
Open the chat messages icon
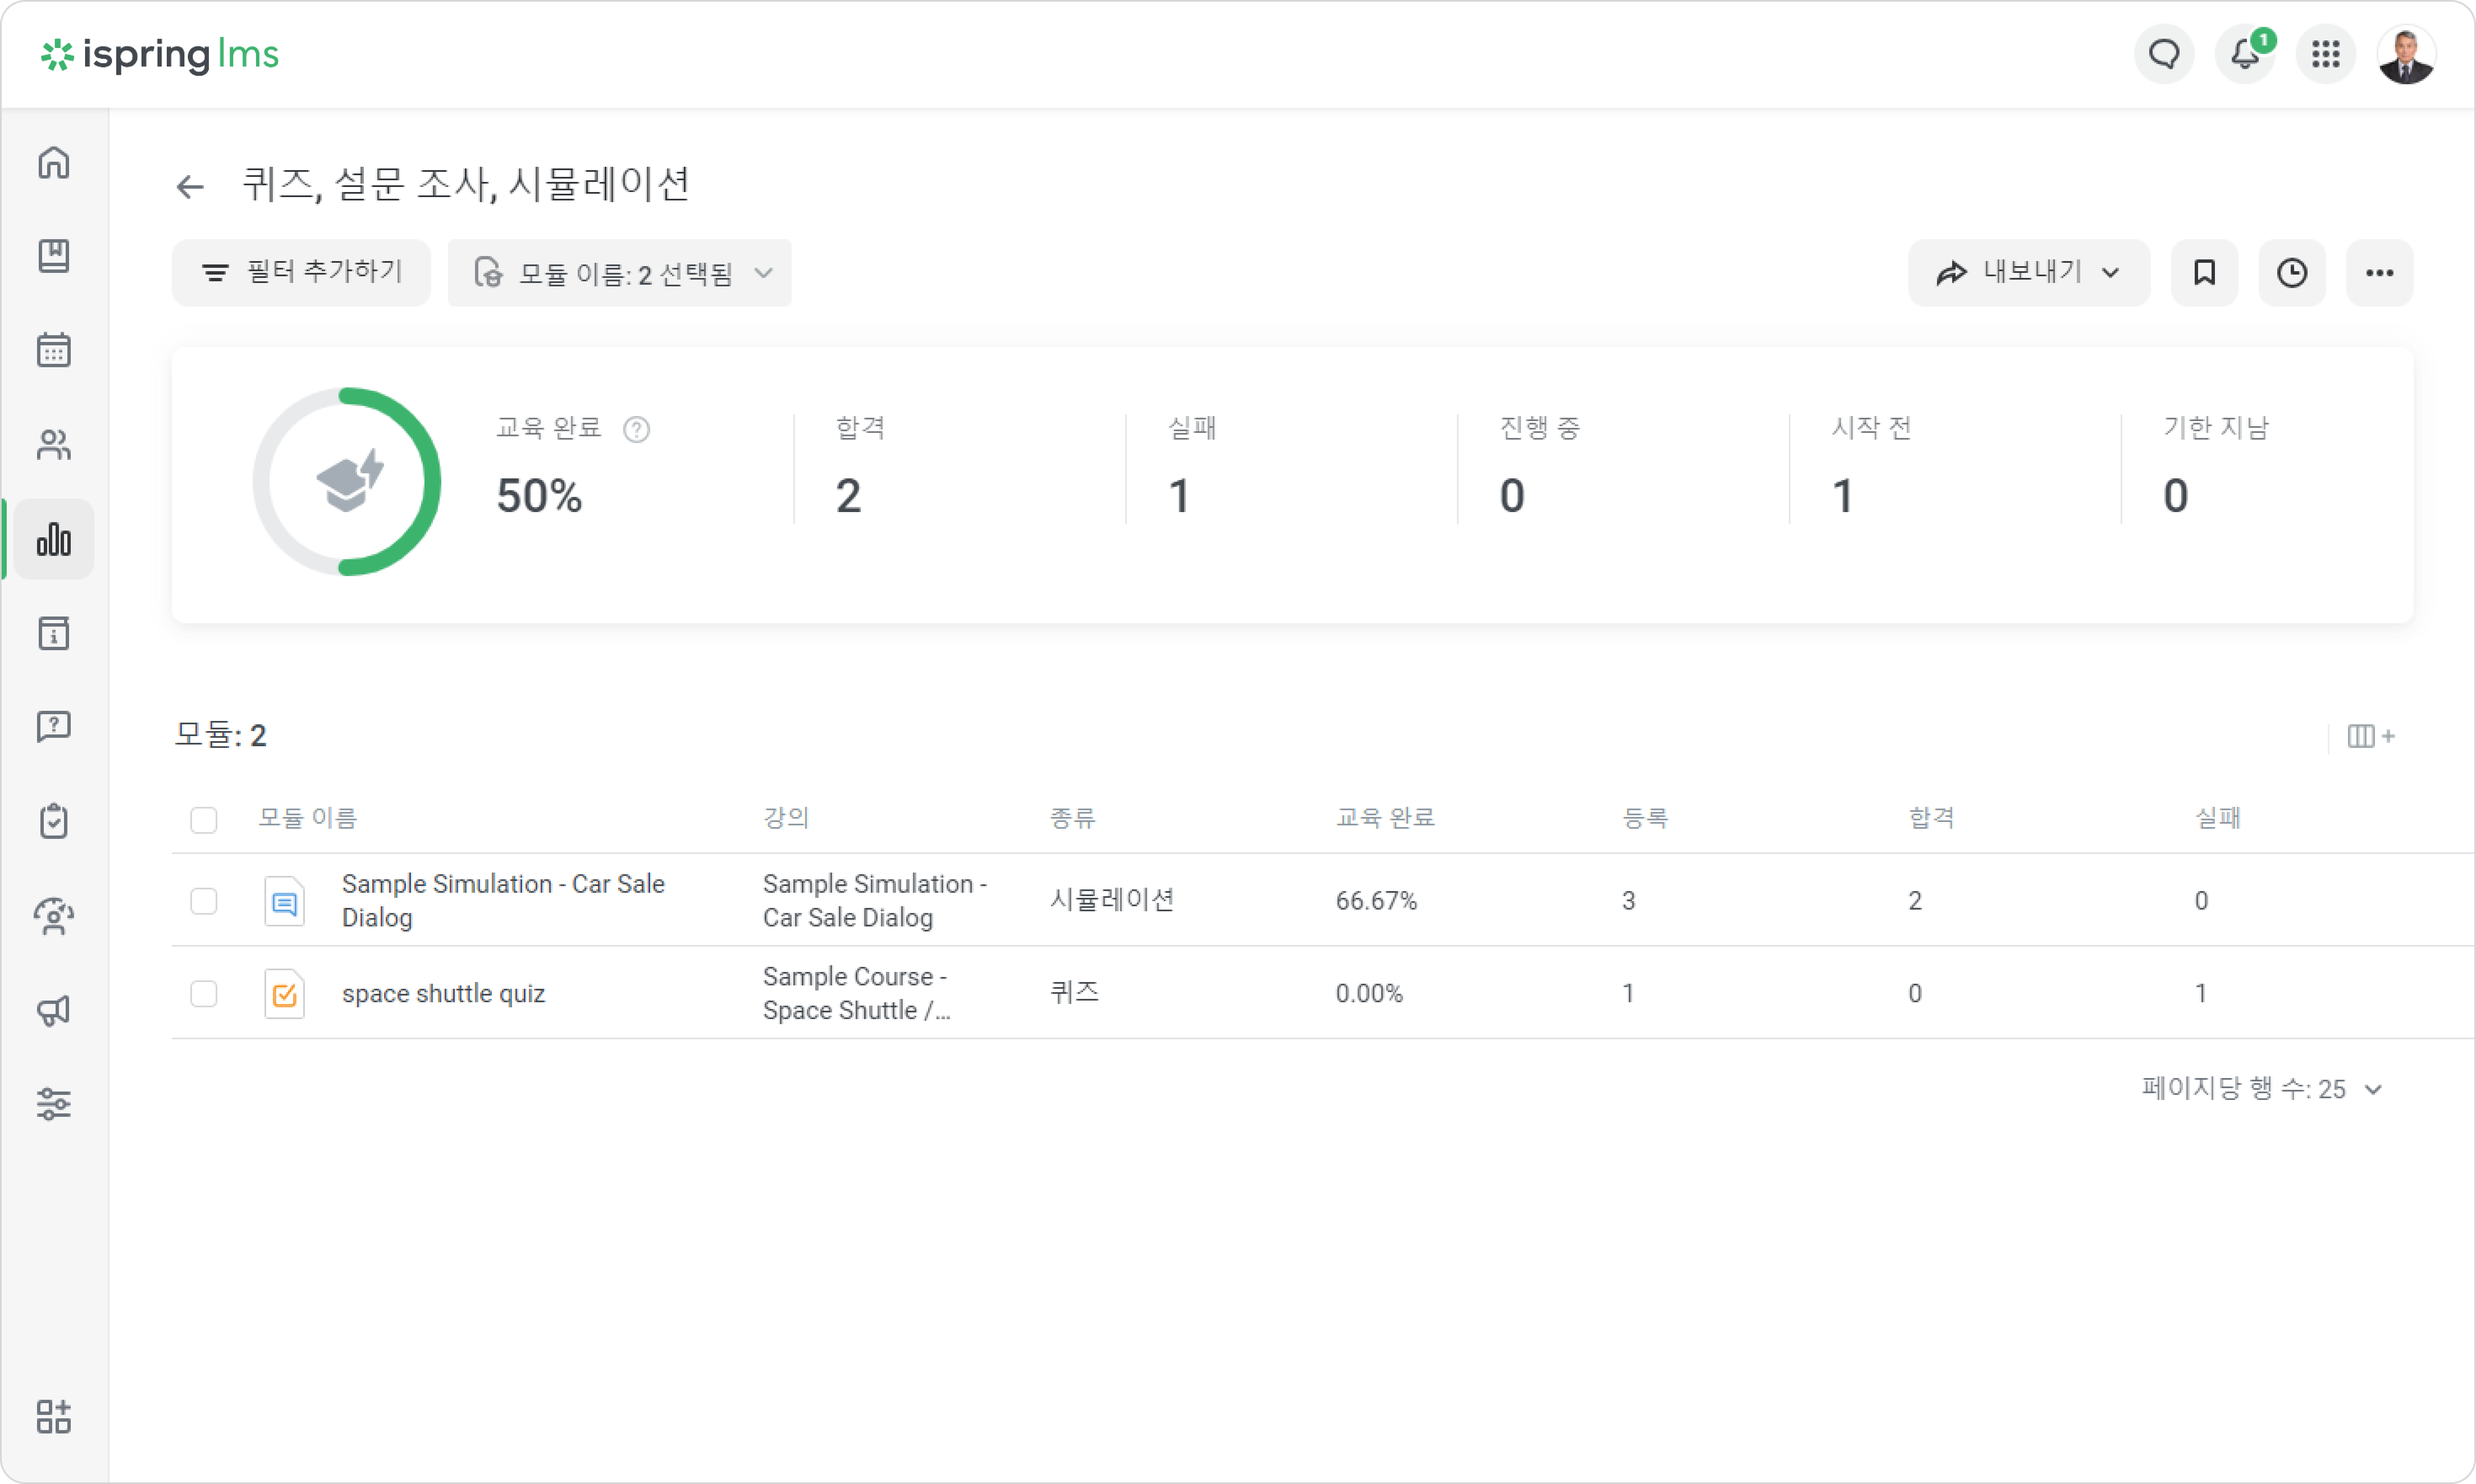point(2164,54)
